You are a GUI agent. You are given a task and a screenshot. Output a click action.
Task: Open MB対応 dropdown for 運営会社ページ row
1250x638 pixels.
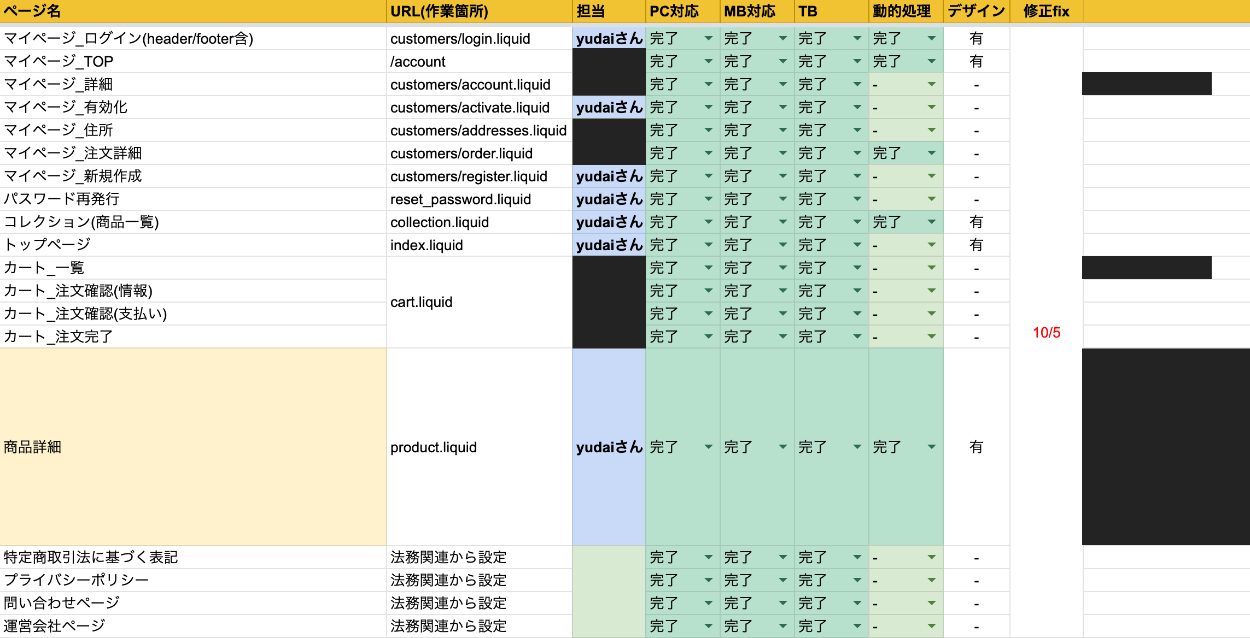point(783,626)
